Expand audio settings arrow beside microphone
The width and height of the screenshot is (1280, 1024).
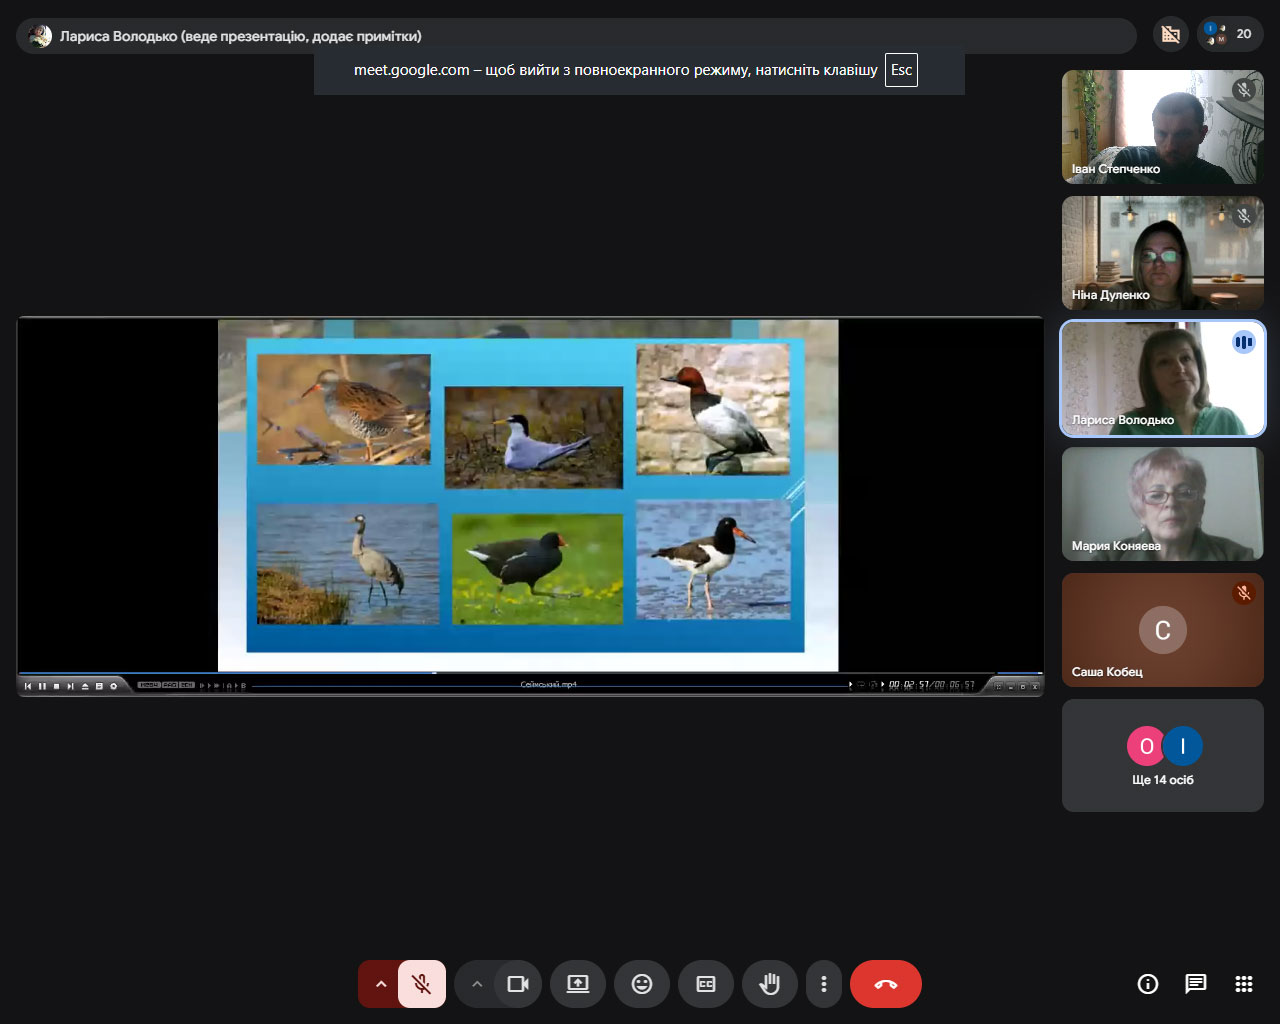[x=380, y=984]
